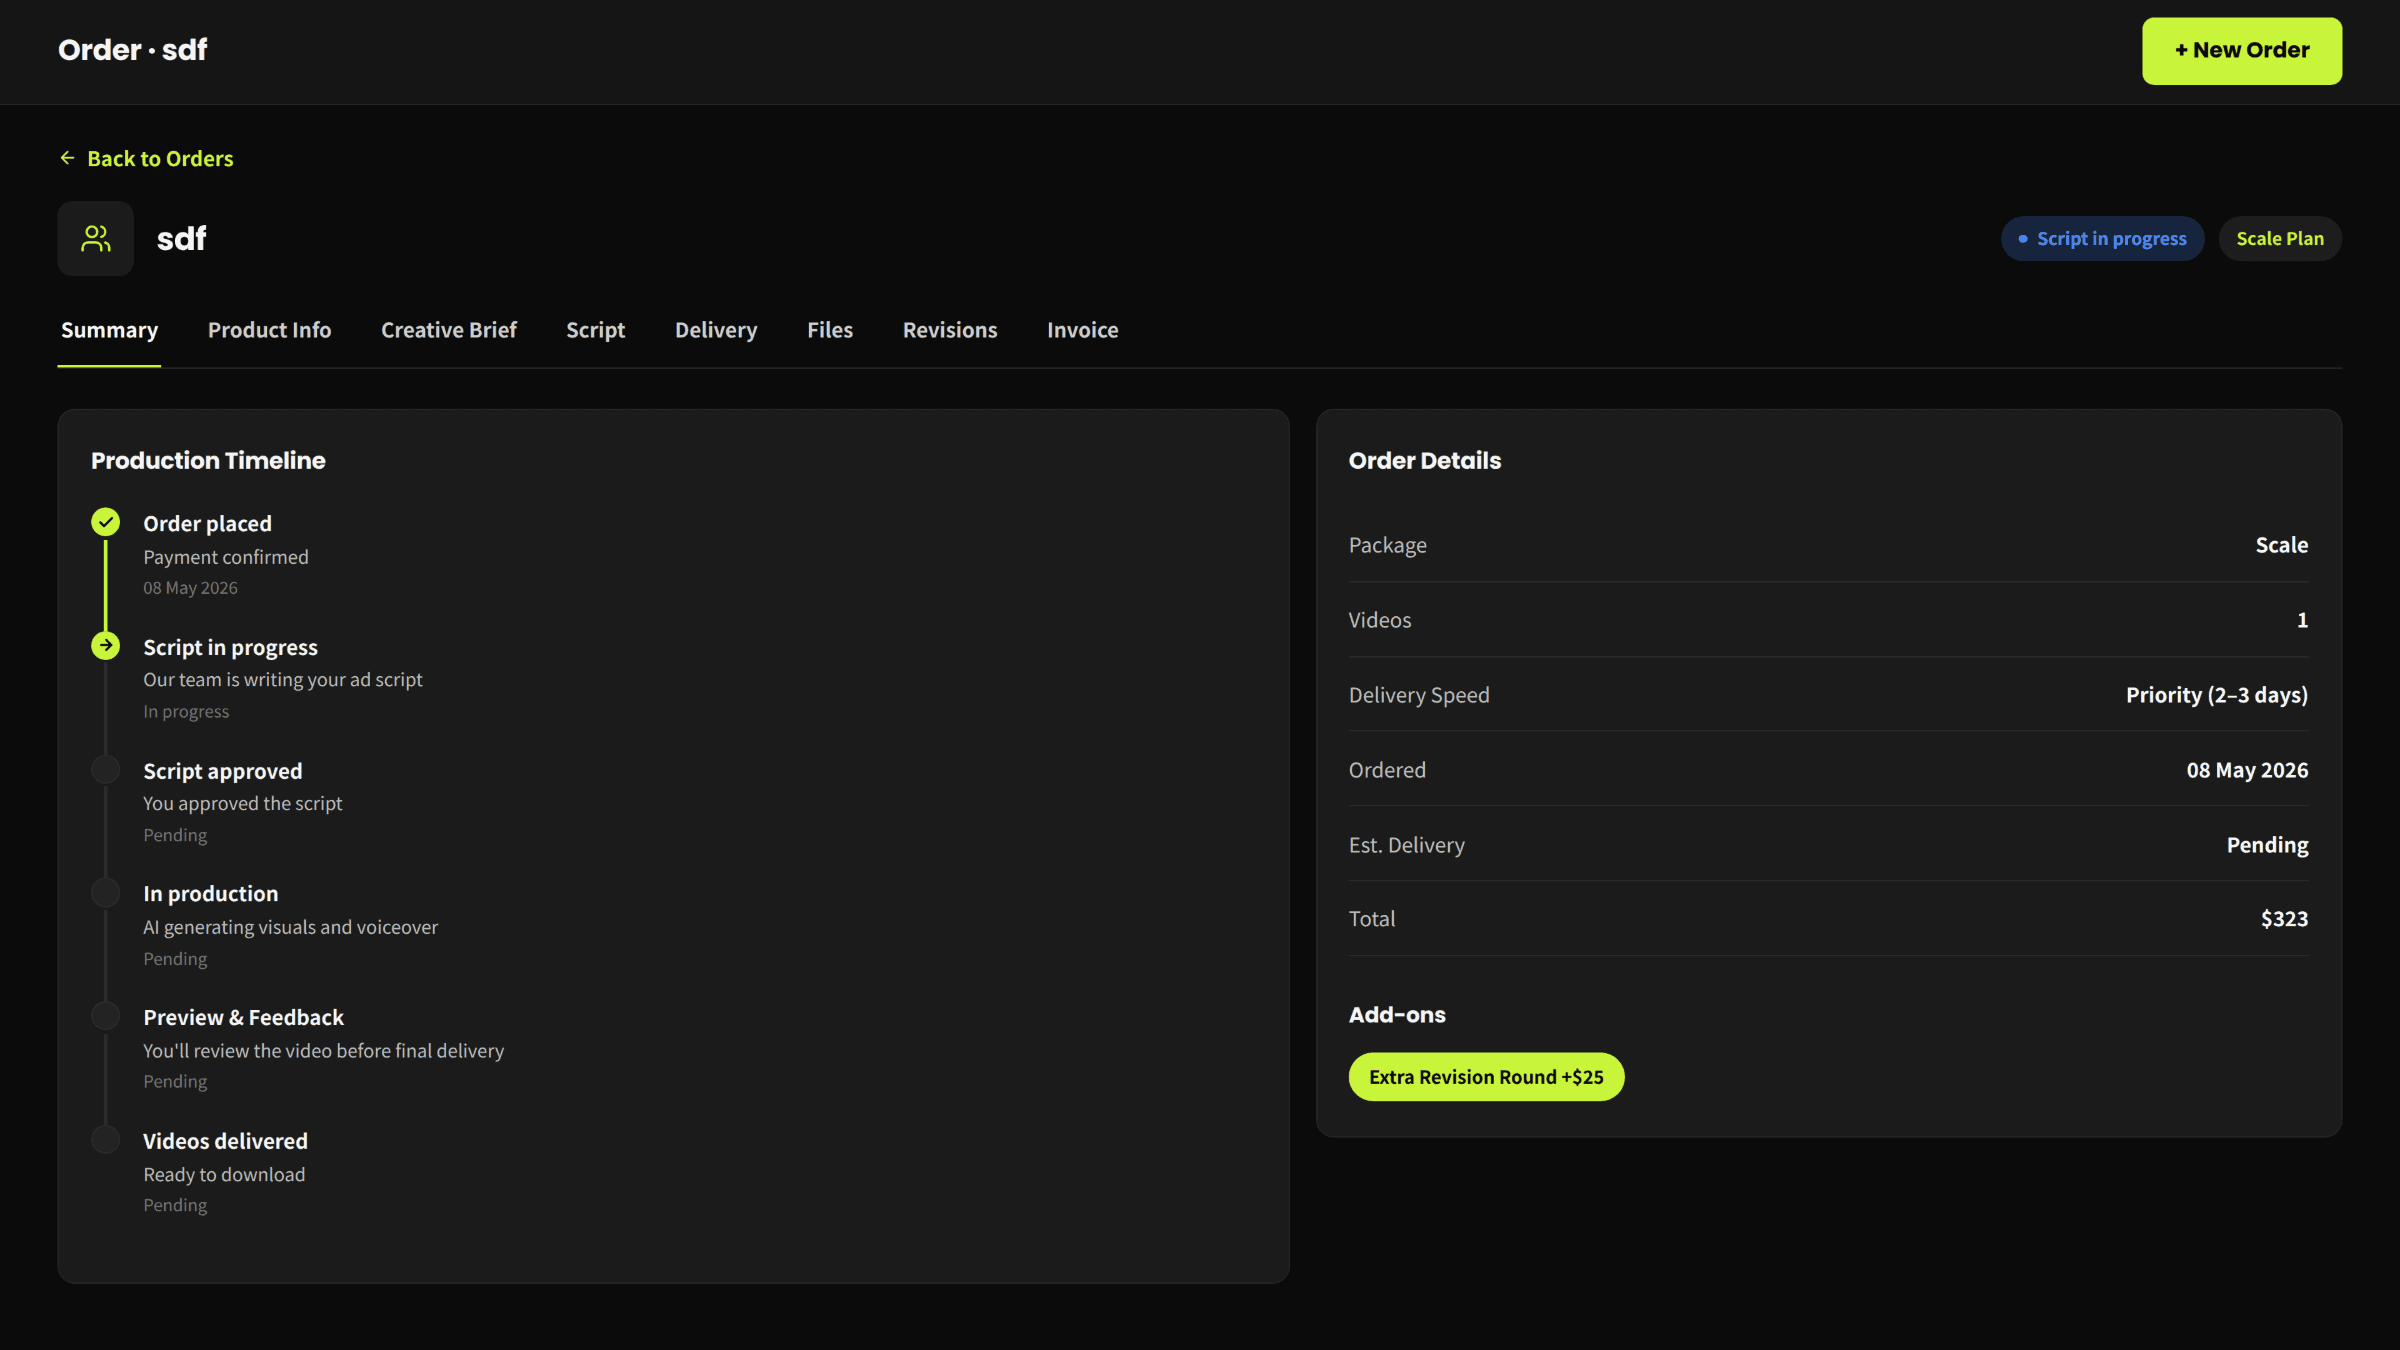Click the Extra Revision Round +$25 add-on
Viewport: 2400px width, 1350px height.
1486,1077
